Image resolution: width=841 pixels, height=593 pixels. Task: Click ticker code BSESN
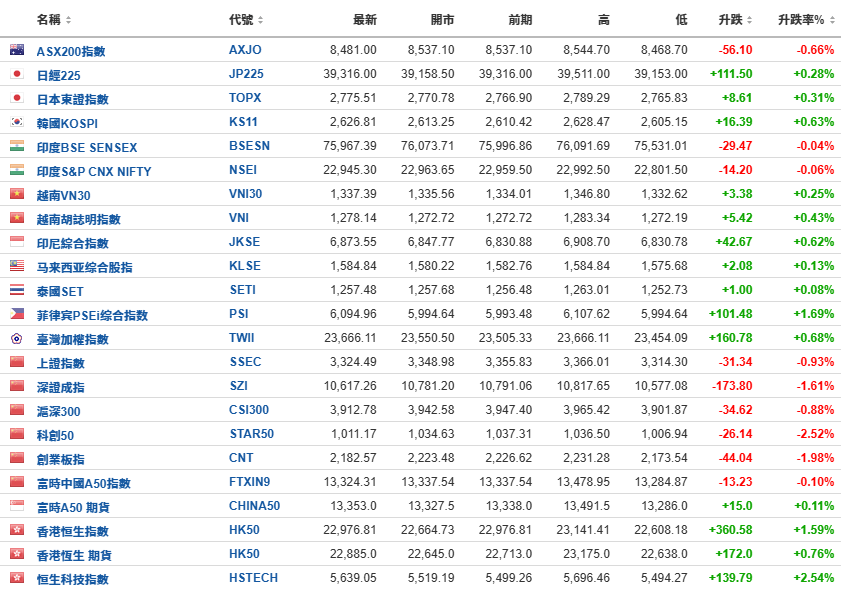point(249,146)
